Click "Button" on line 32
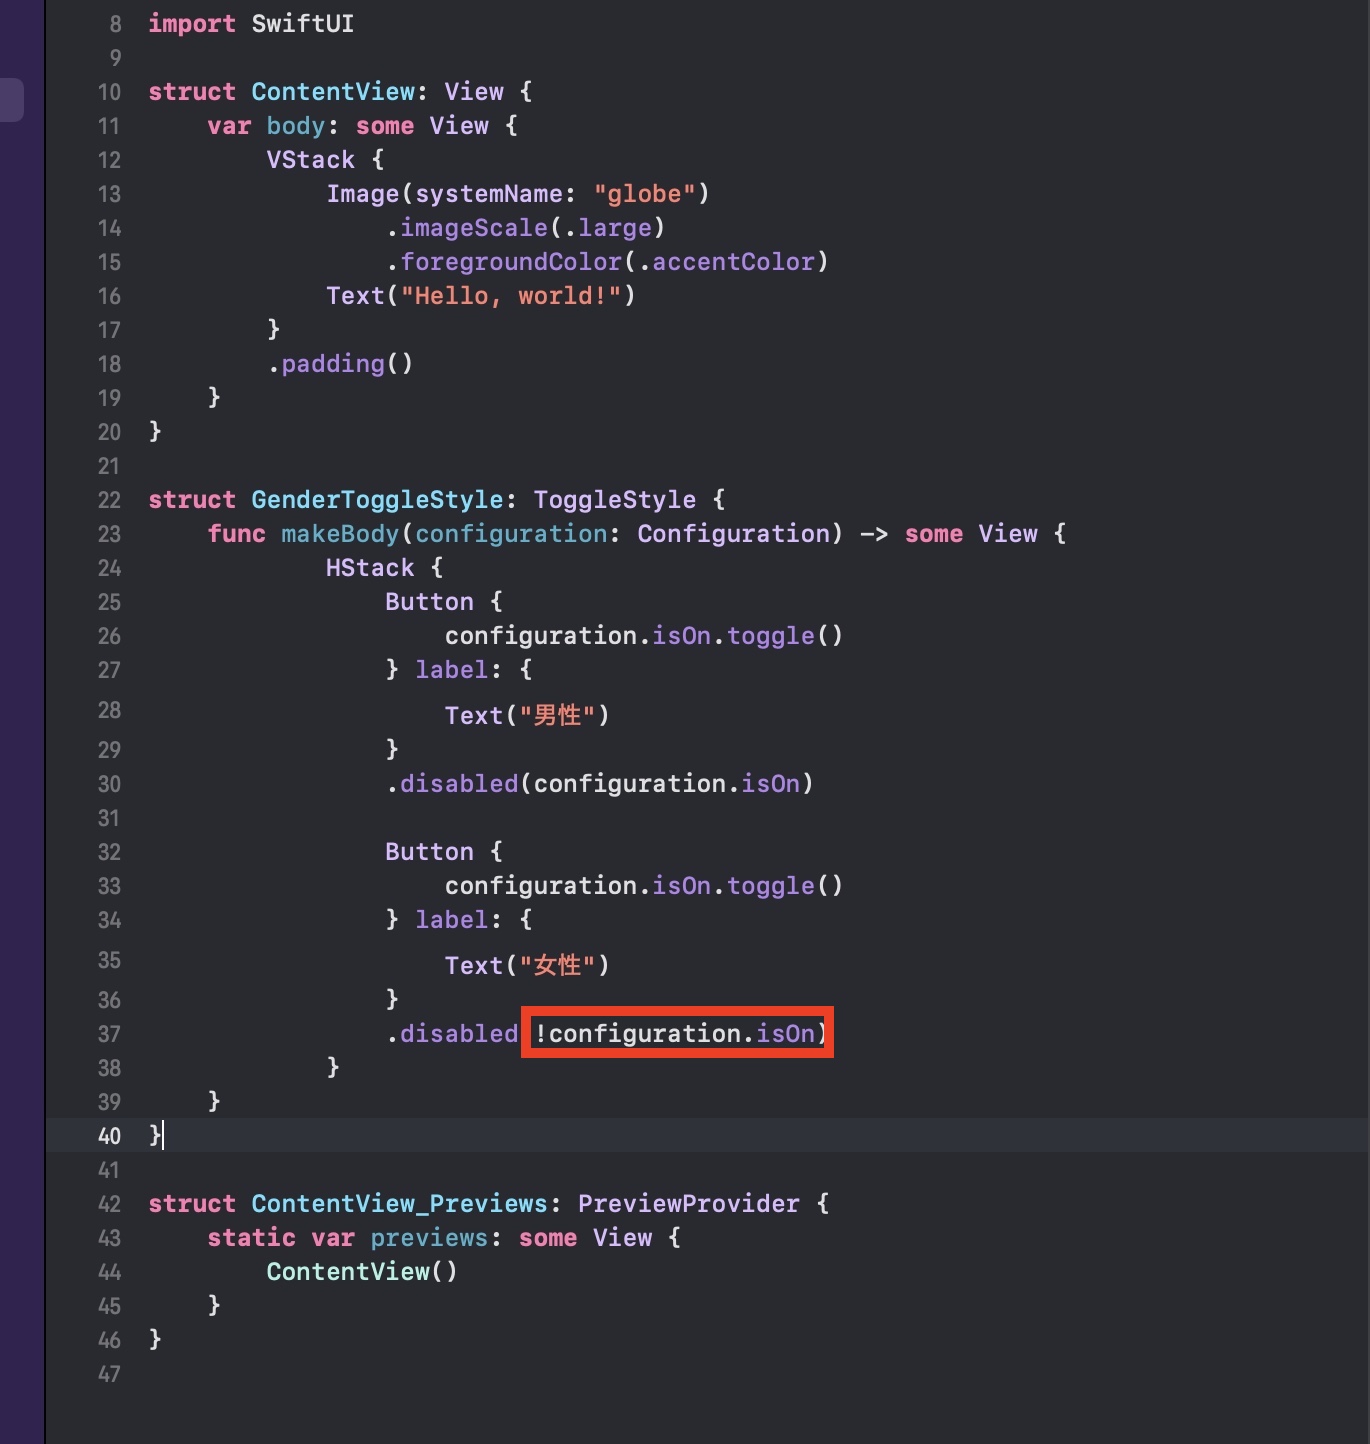This screenshot has height=1444, width=1370. click(x=429, y=852)
